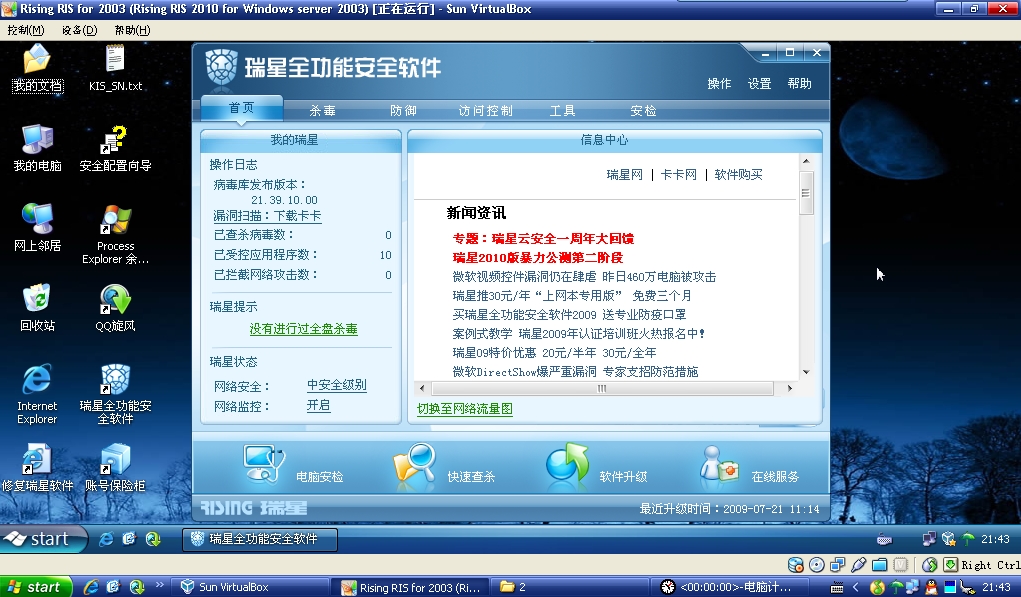1021x597 pixels.
Task: Open 瑞星全功能安全软件 desktop shortcut
Action: [115, 395]
